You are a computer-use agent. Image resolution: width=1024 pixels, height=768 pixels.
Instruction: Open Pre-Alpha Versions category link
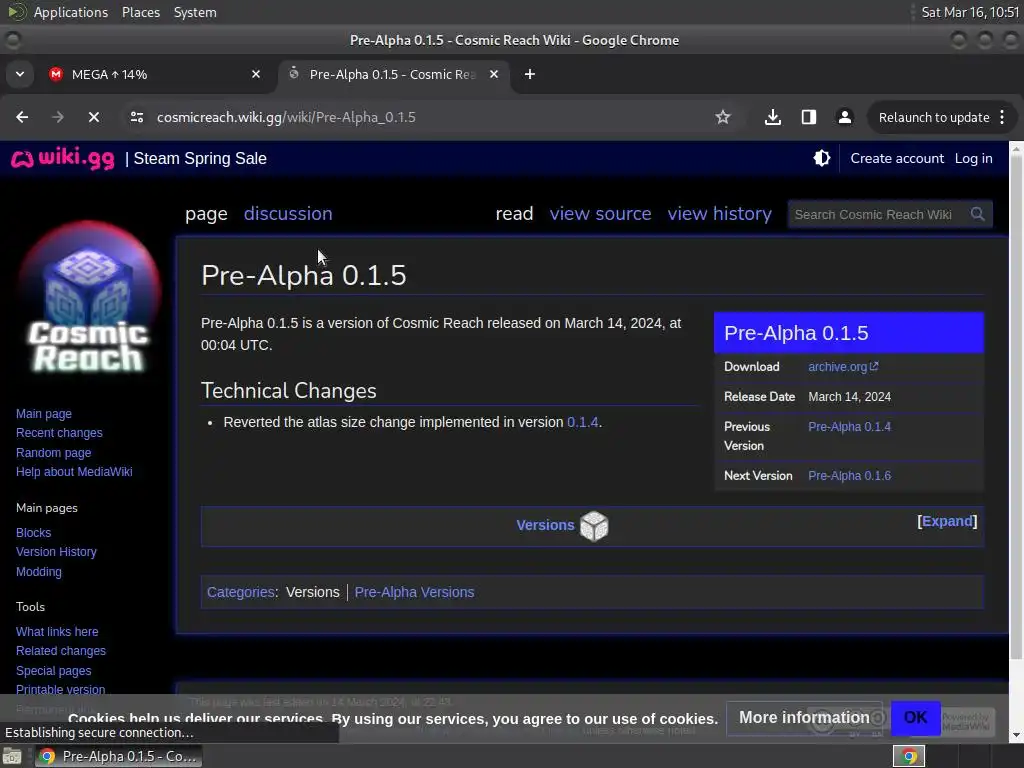[414, 592]
